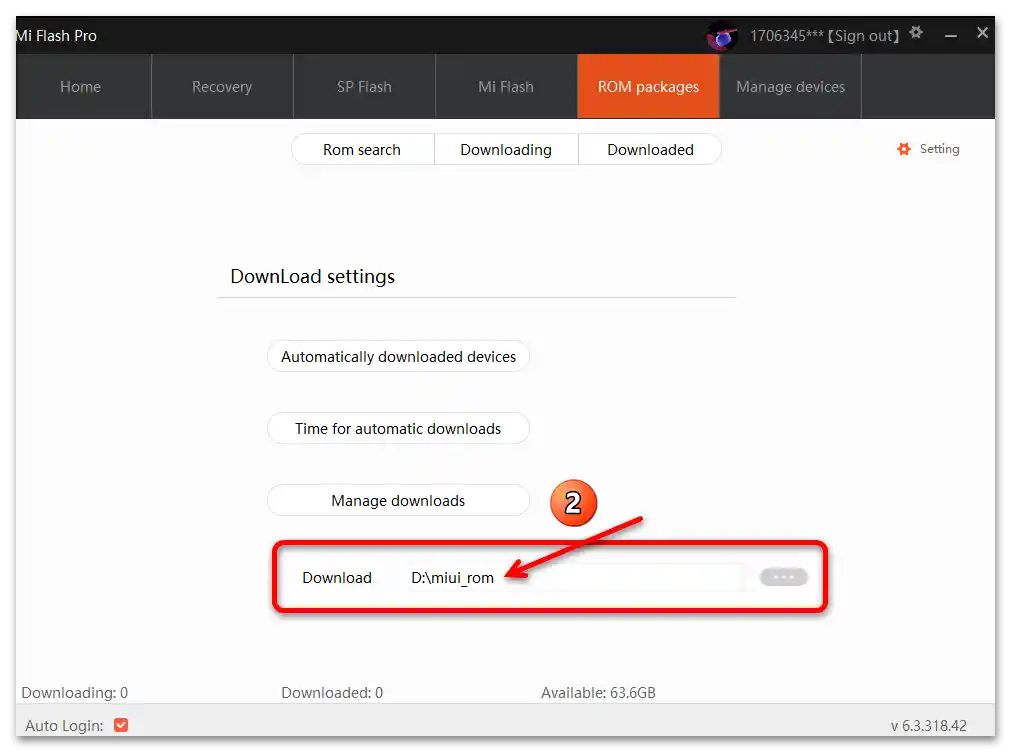Viewport: 1011px width, 752px height.
Task: Click the 1706345*** account name
Action: 787,36
